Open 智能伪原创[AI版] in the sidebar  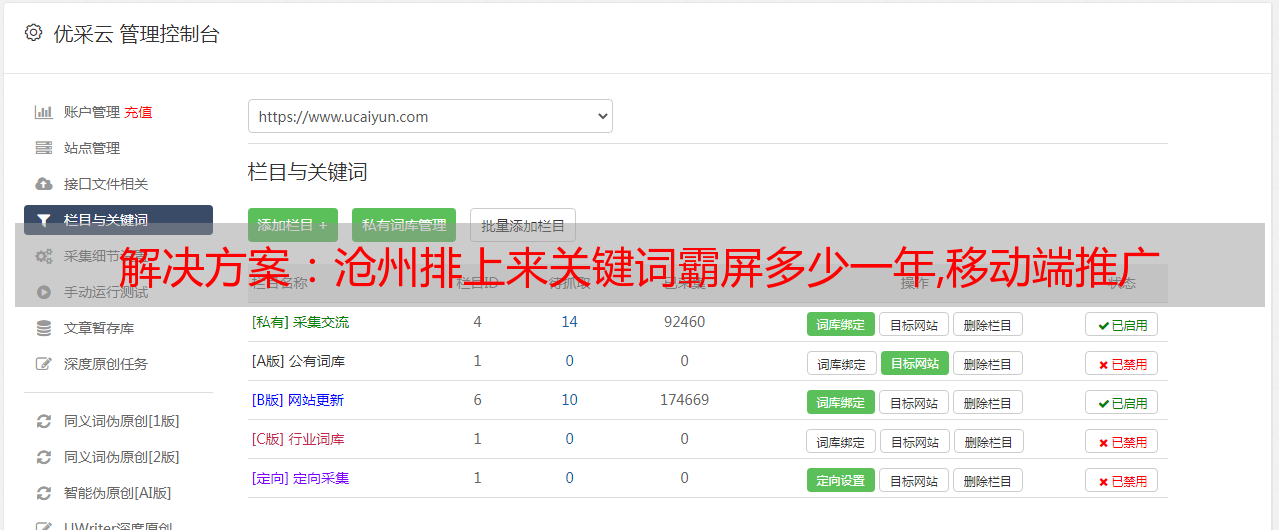(x=118, y=493)
